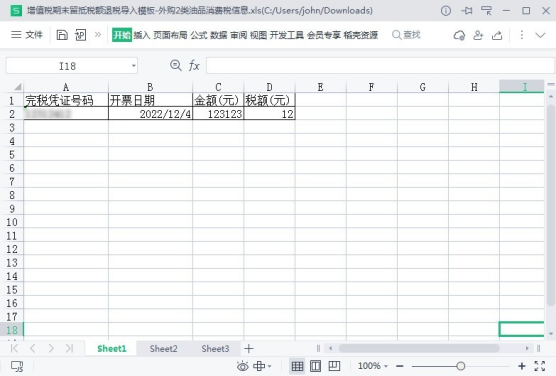Viewport: 556px width, 376px height.
Task: Switch to normal grid view mode
Action: click(x=297, y=366)
